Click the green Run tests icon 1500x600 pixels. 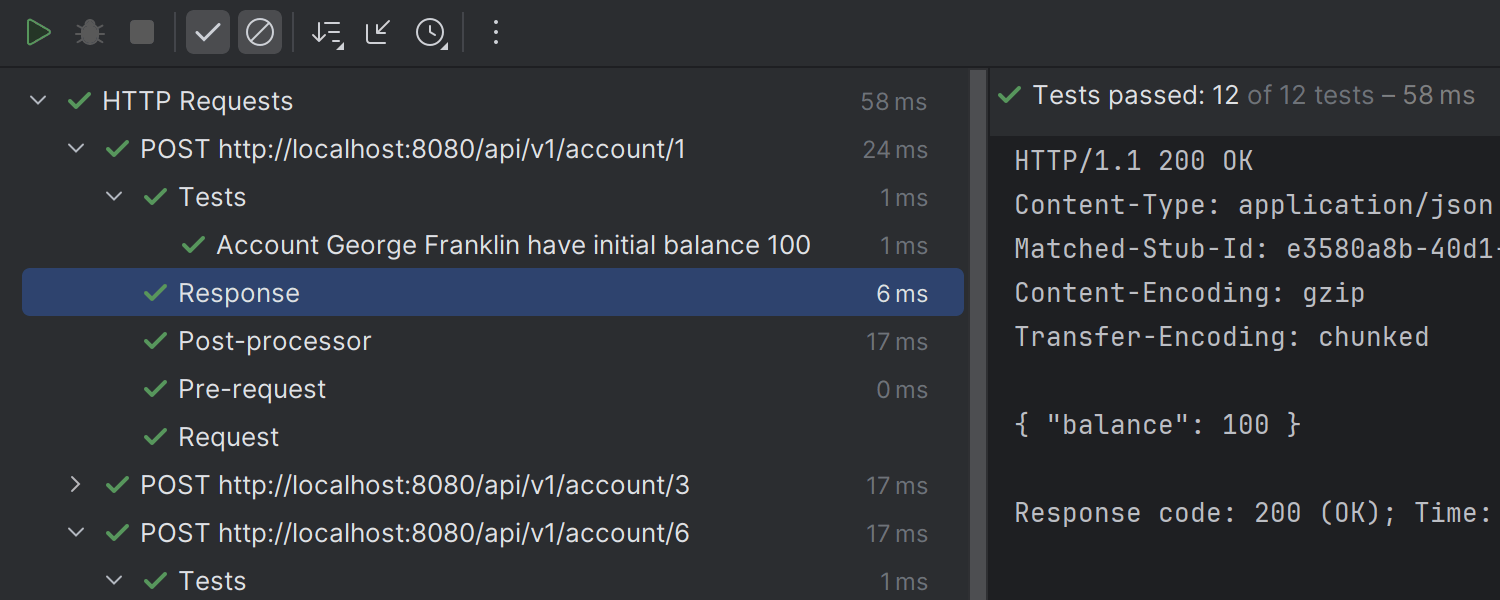38,33
